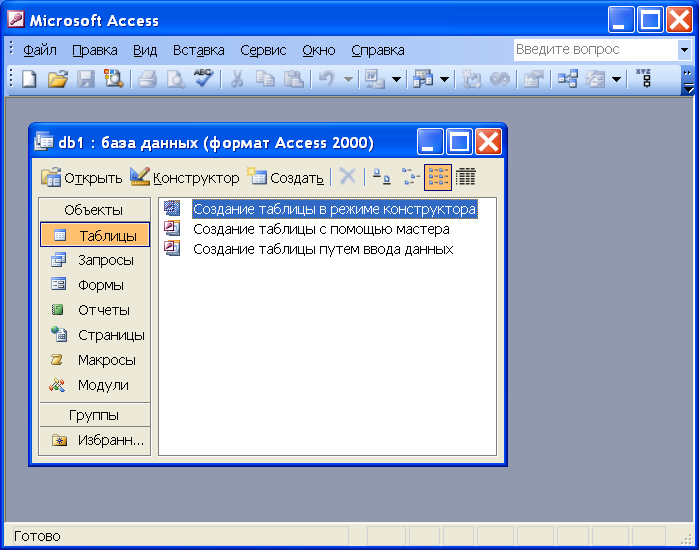Click the Save diskette icon
Screen dimensions: 699x550
click(x=86, y=79)
